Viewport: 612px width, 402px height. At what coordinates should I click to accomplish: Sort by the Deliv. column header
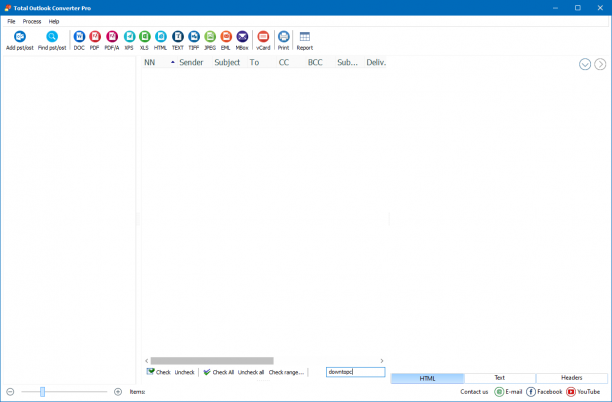point(375,62)
